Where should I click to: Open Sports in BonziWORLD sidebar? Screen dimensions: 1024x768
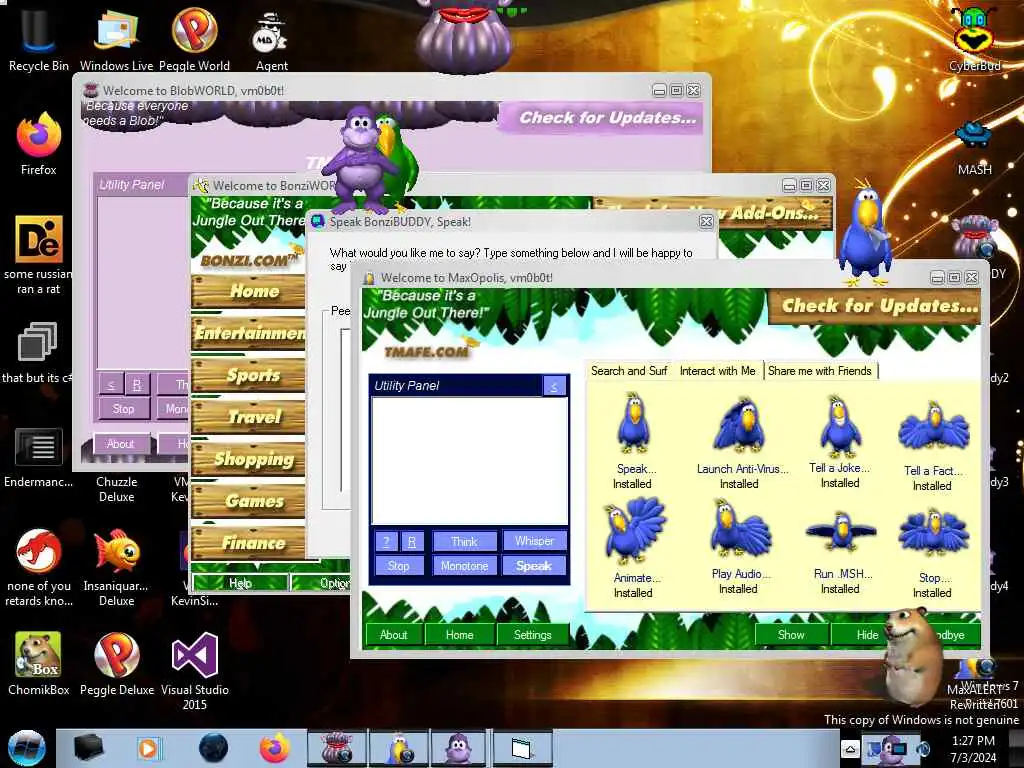[x=248, y=376]
